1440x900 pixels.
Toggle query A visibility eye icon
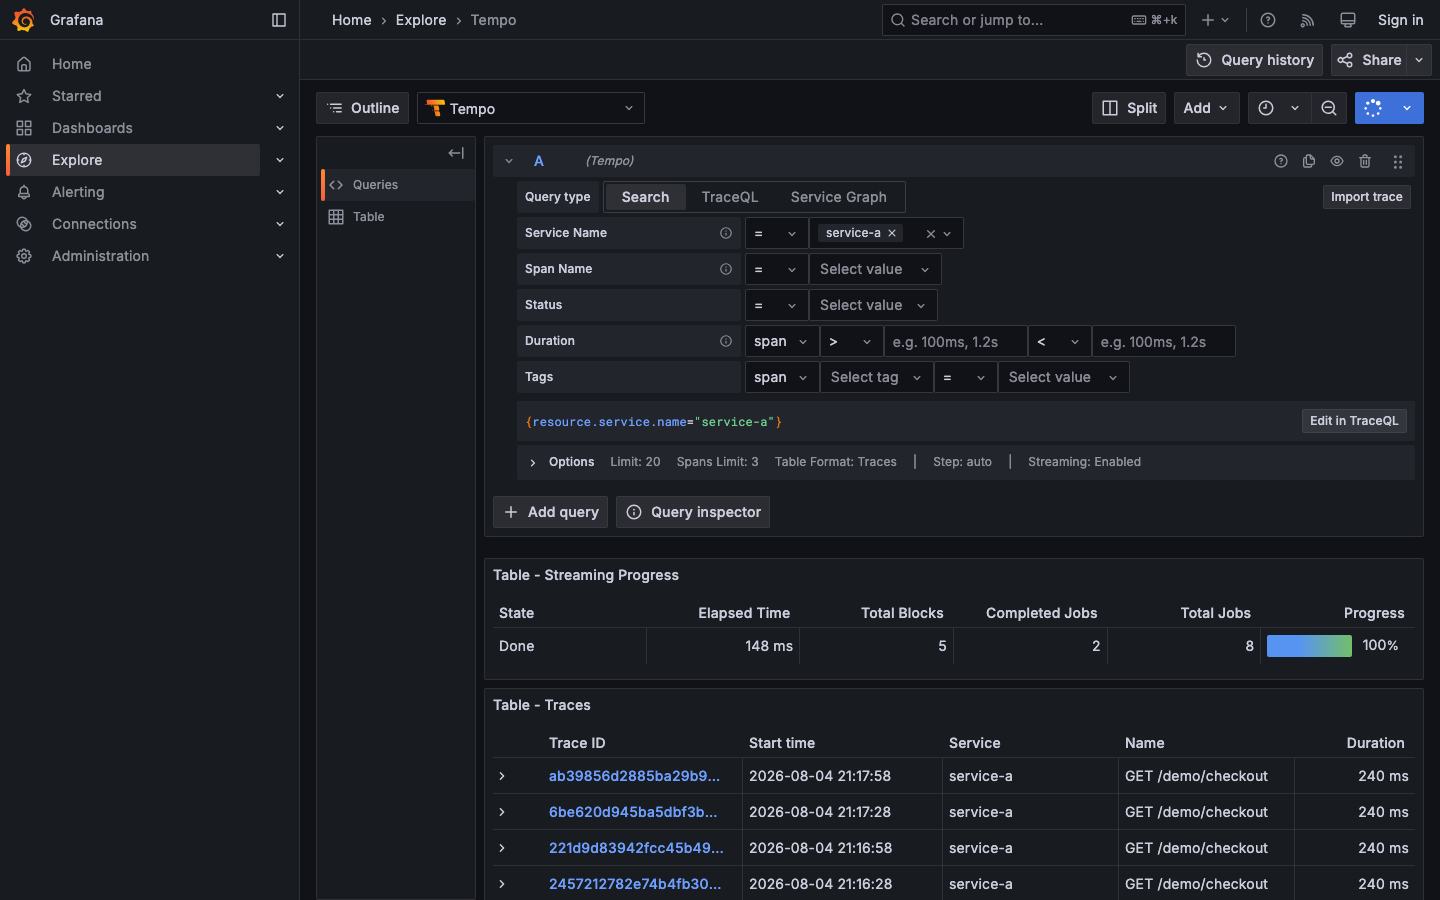pyautogui.click(x=1337, y=161)
